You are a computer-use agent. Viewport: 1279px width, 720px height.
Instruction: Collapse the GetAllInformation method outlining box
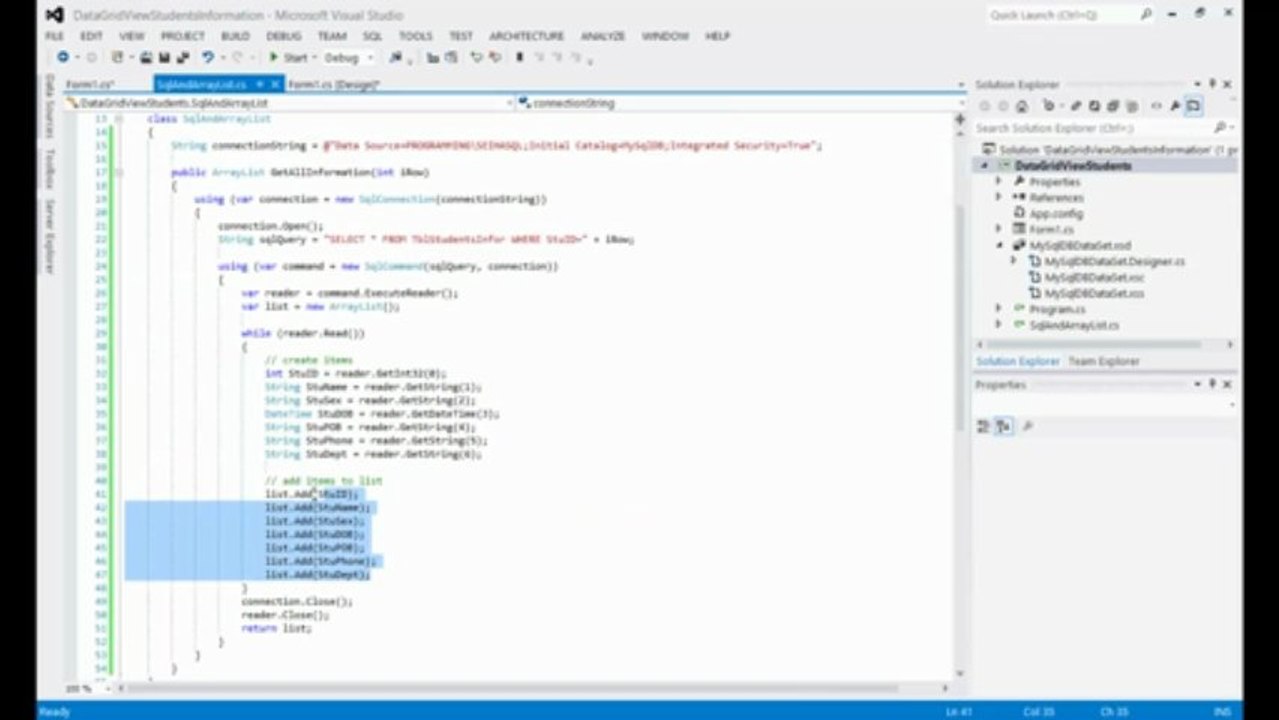click(118, 172)
